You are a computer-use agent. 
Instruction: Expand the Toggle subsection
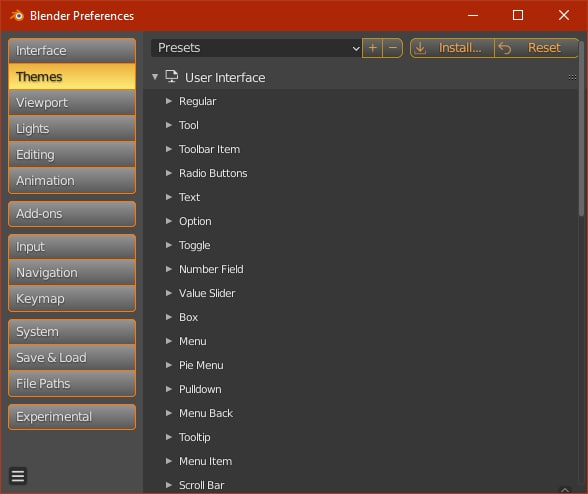click(169, 245)
